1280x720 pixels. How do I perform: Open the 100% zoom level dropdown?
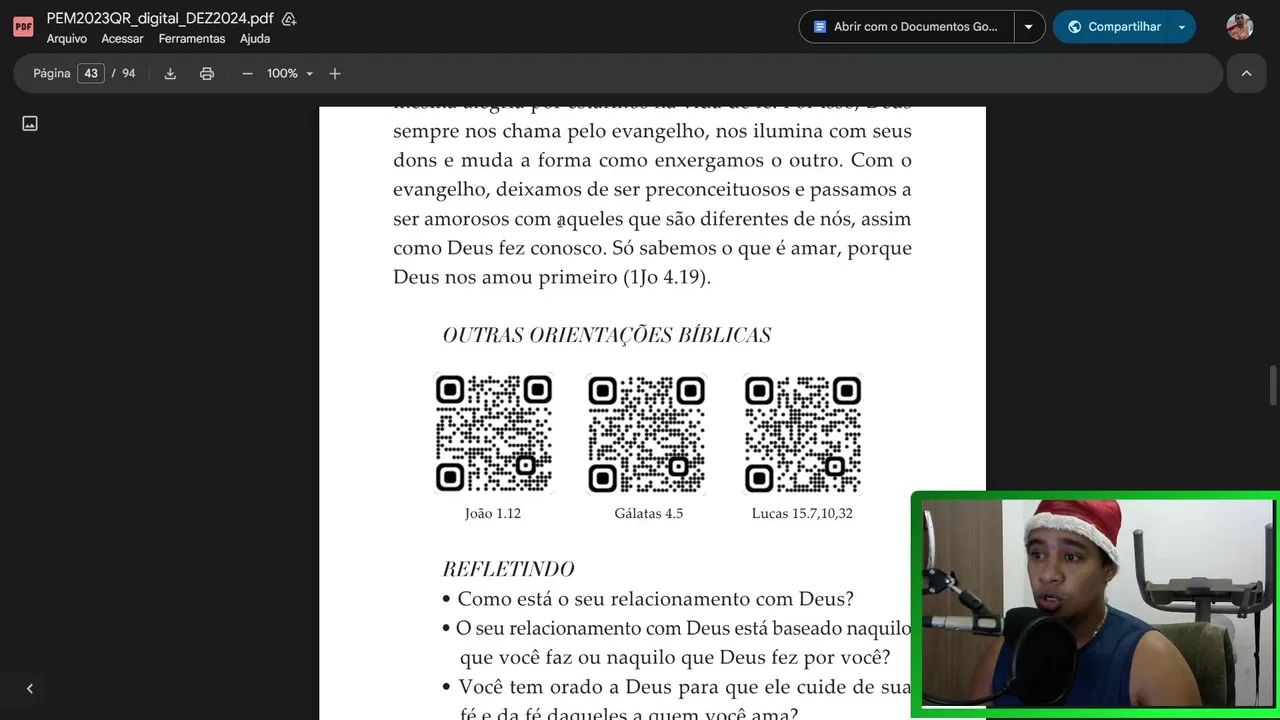pos(290,73)
